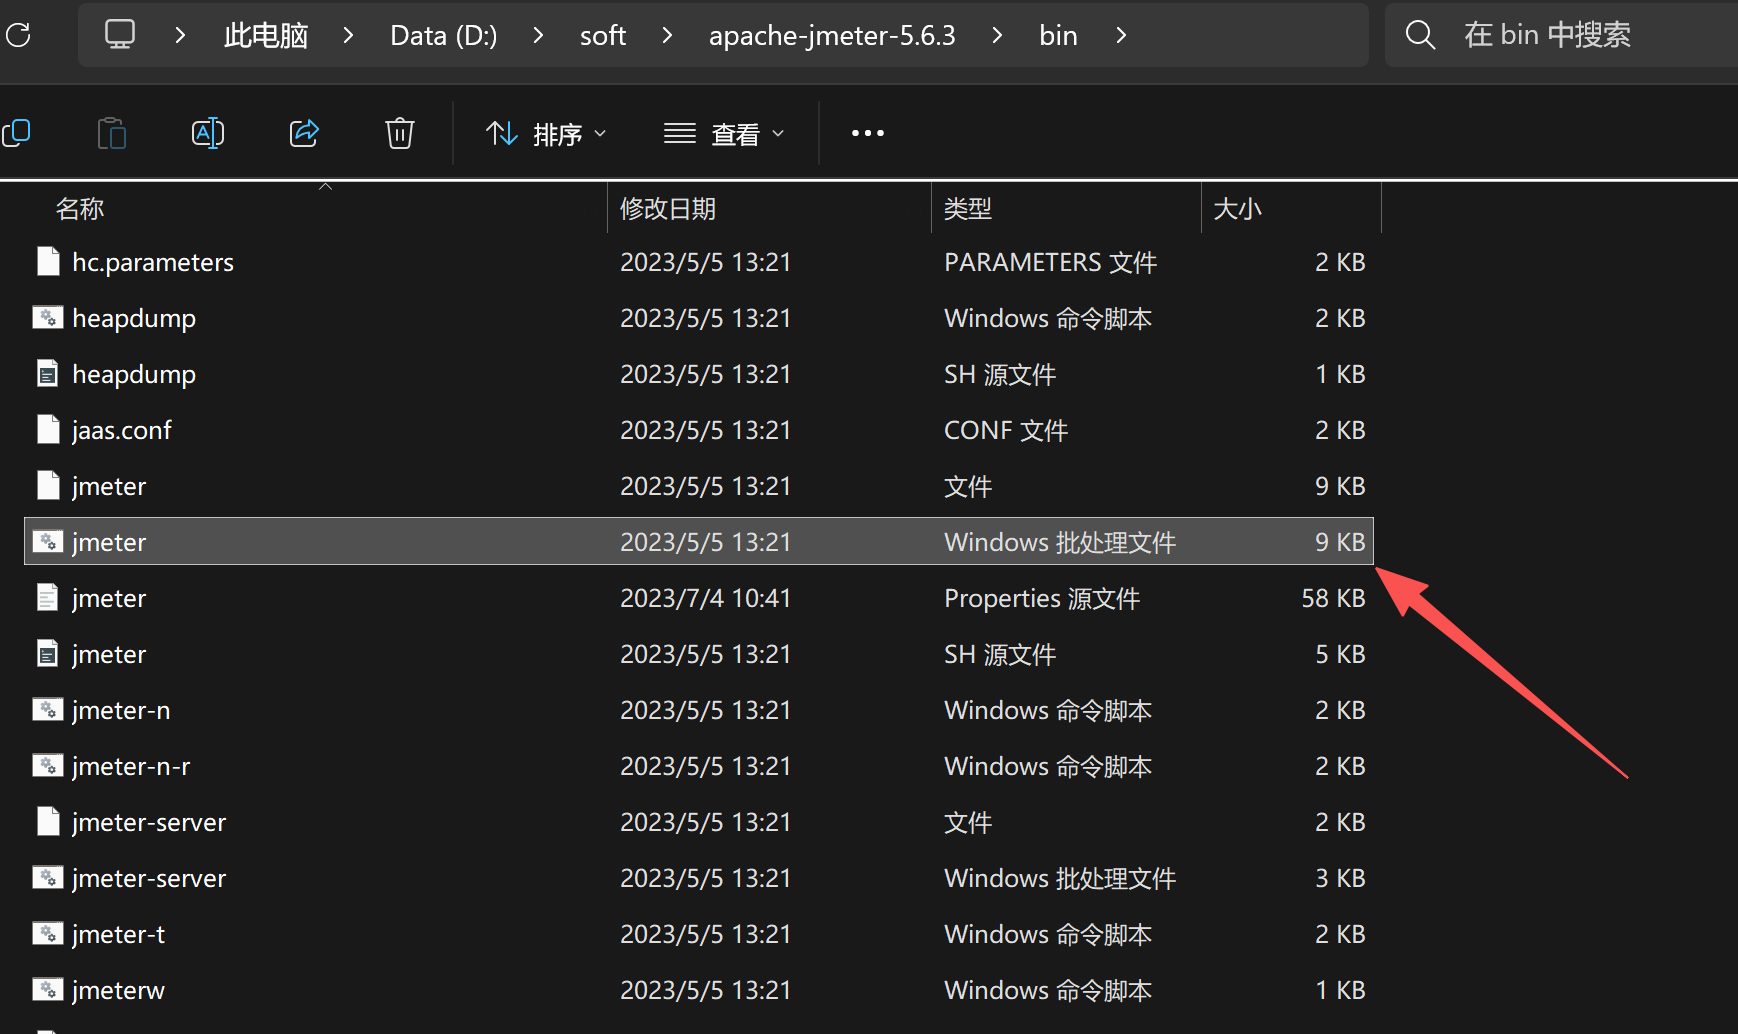Click the 58 KB size cell
This screenshot has width=1738, height=1034.
tap(1333, 598)
